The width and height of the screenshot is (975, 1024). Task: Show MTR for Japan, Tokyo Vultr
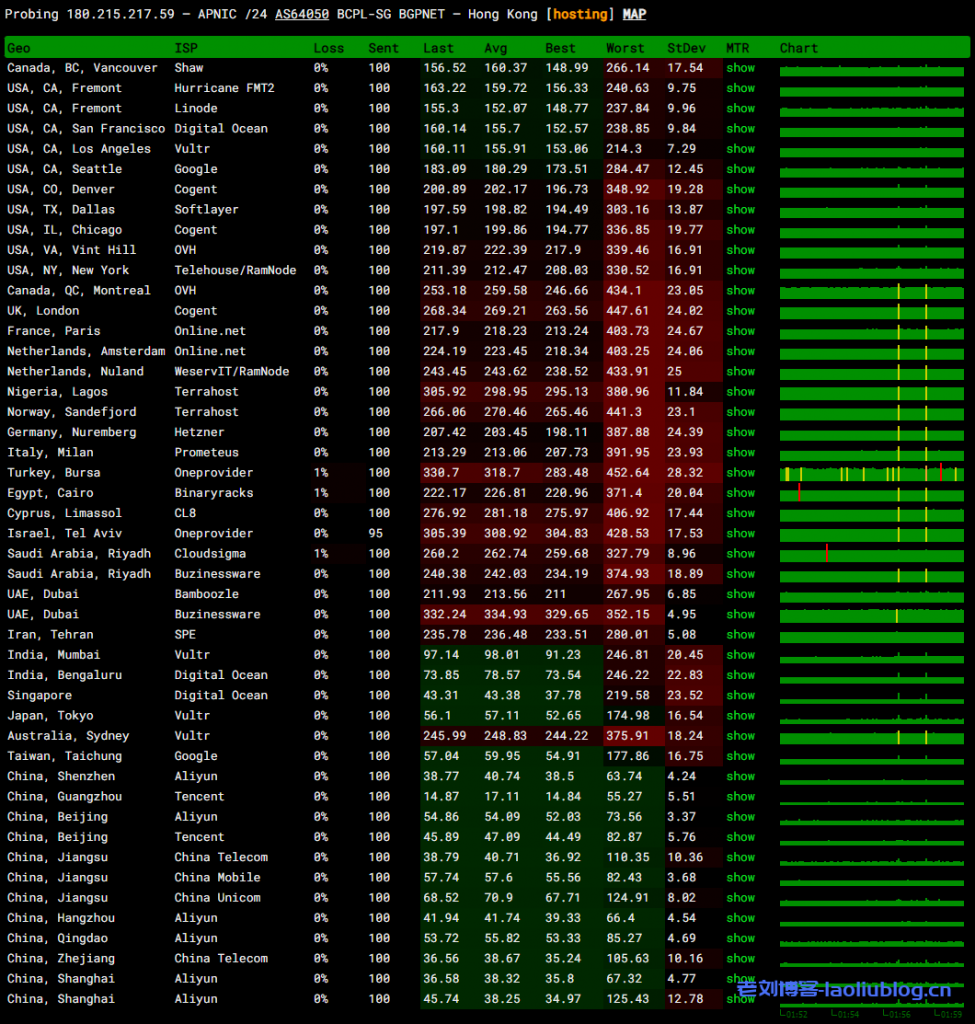740,716
